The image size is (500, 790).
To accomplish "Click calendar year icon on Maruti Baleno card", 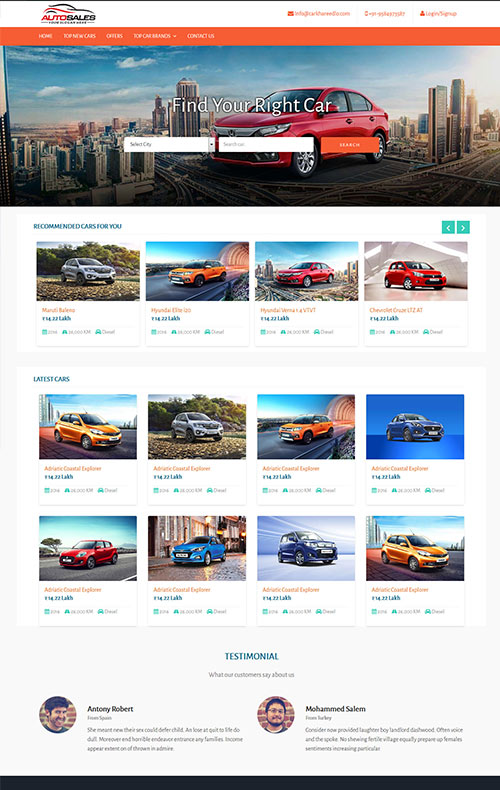I will click(44, 332).
